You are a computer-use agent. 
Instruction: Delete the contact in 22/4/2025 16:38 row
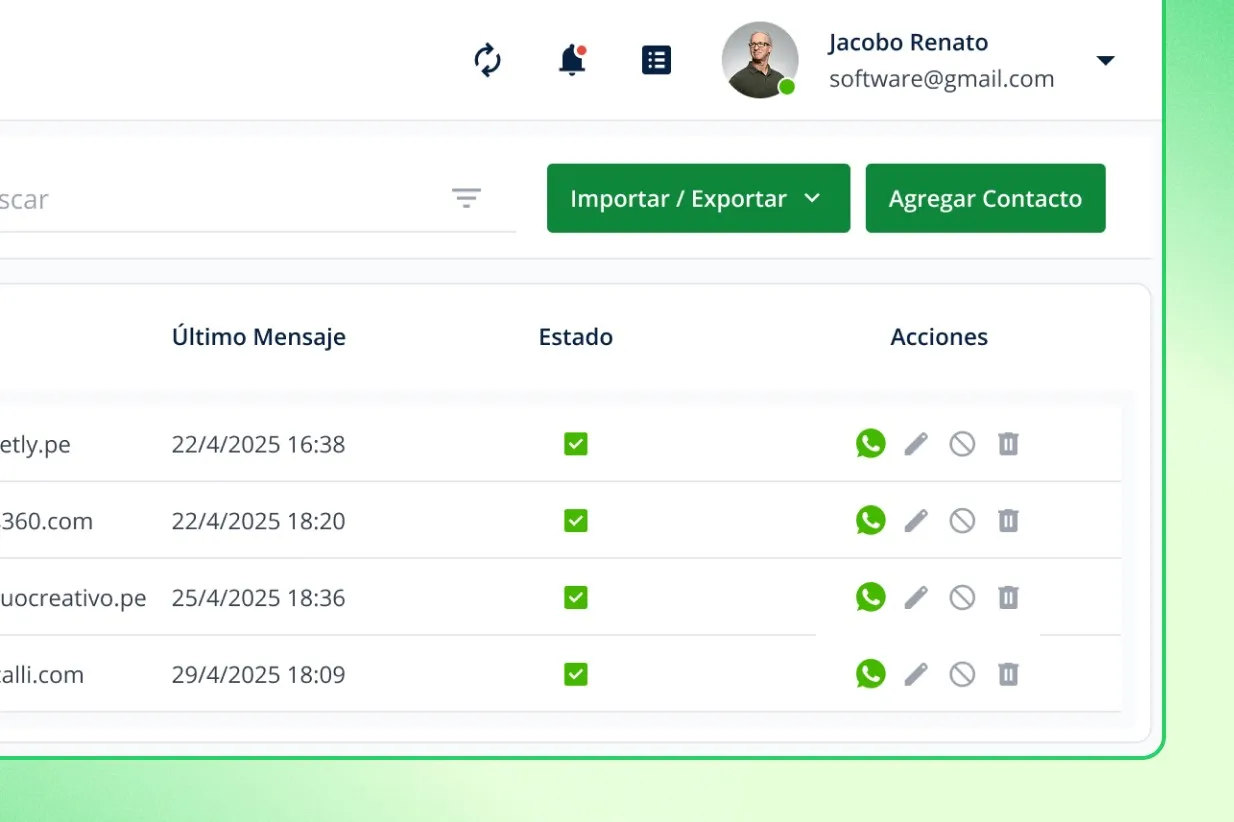click(1008, 444)
